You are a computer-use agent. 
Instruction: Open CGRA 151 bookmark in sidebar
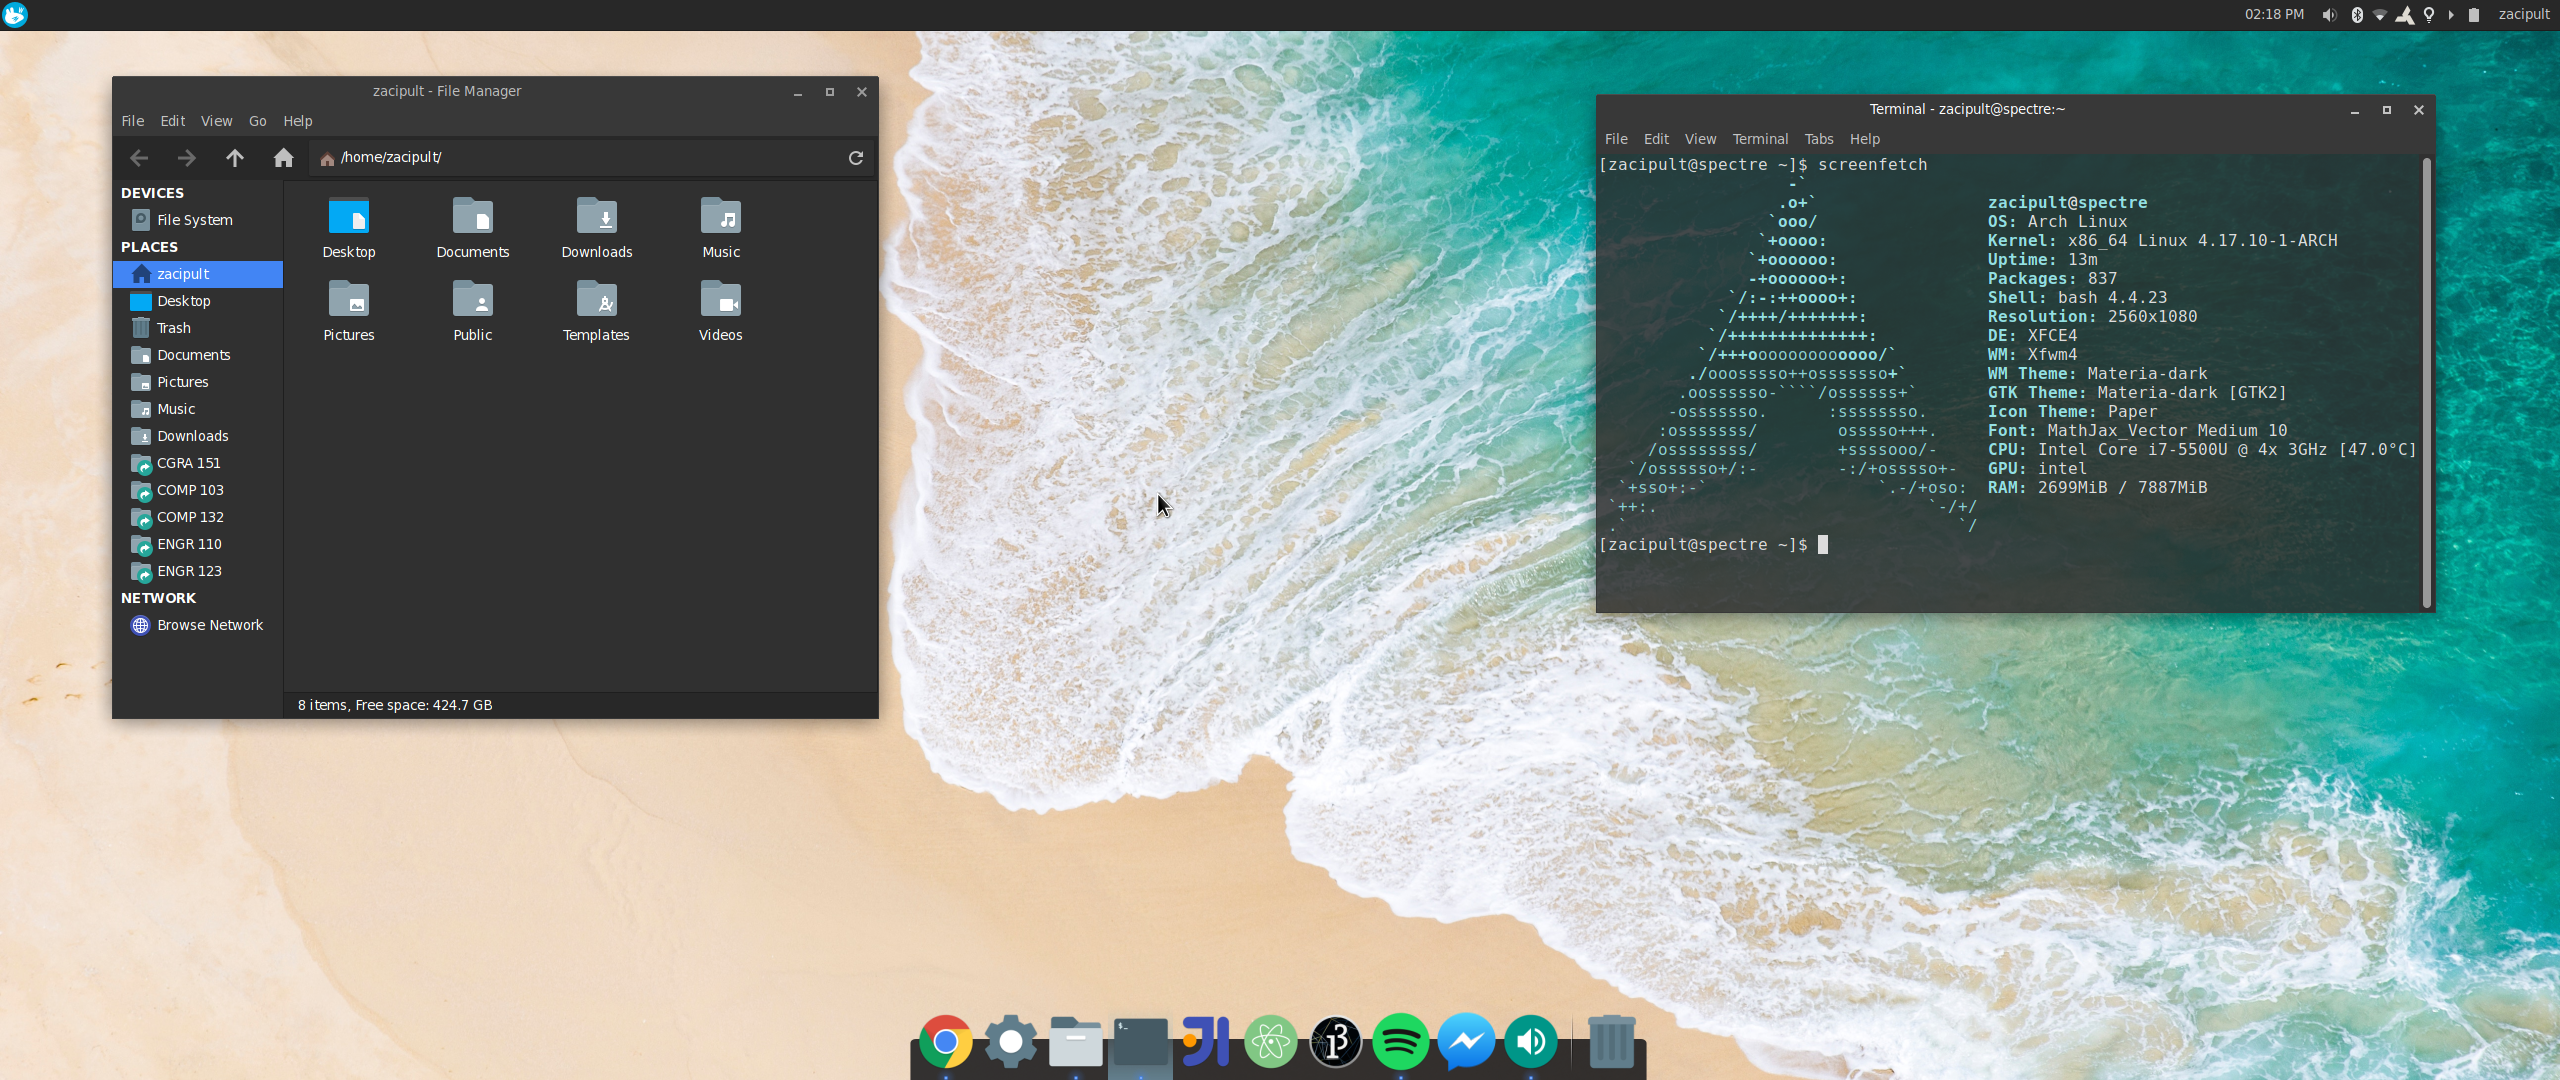click(198, 463)
